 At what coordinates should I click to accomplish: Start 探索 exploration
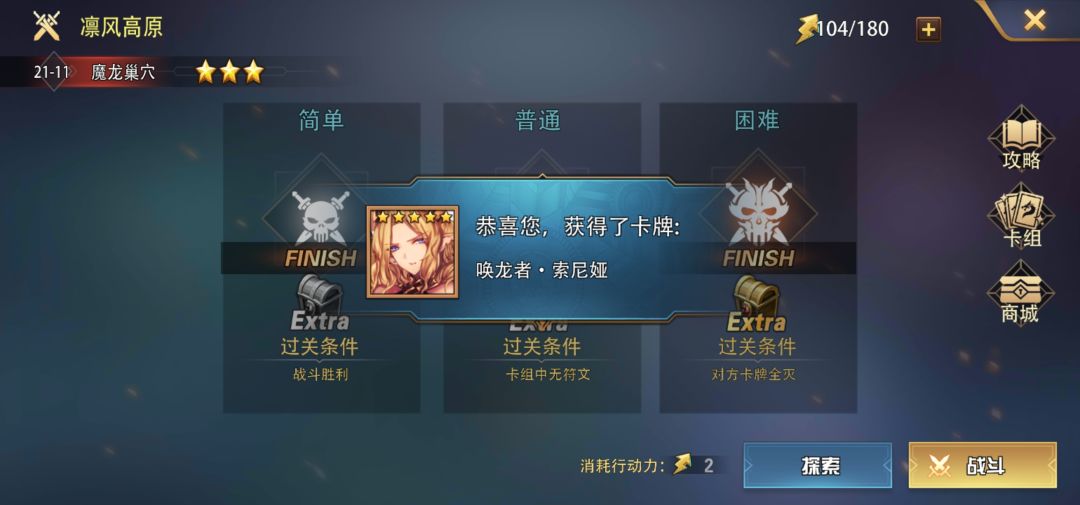point(818,466)
